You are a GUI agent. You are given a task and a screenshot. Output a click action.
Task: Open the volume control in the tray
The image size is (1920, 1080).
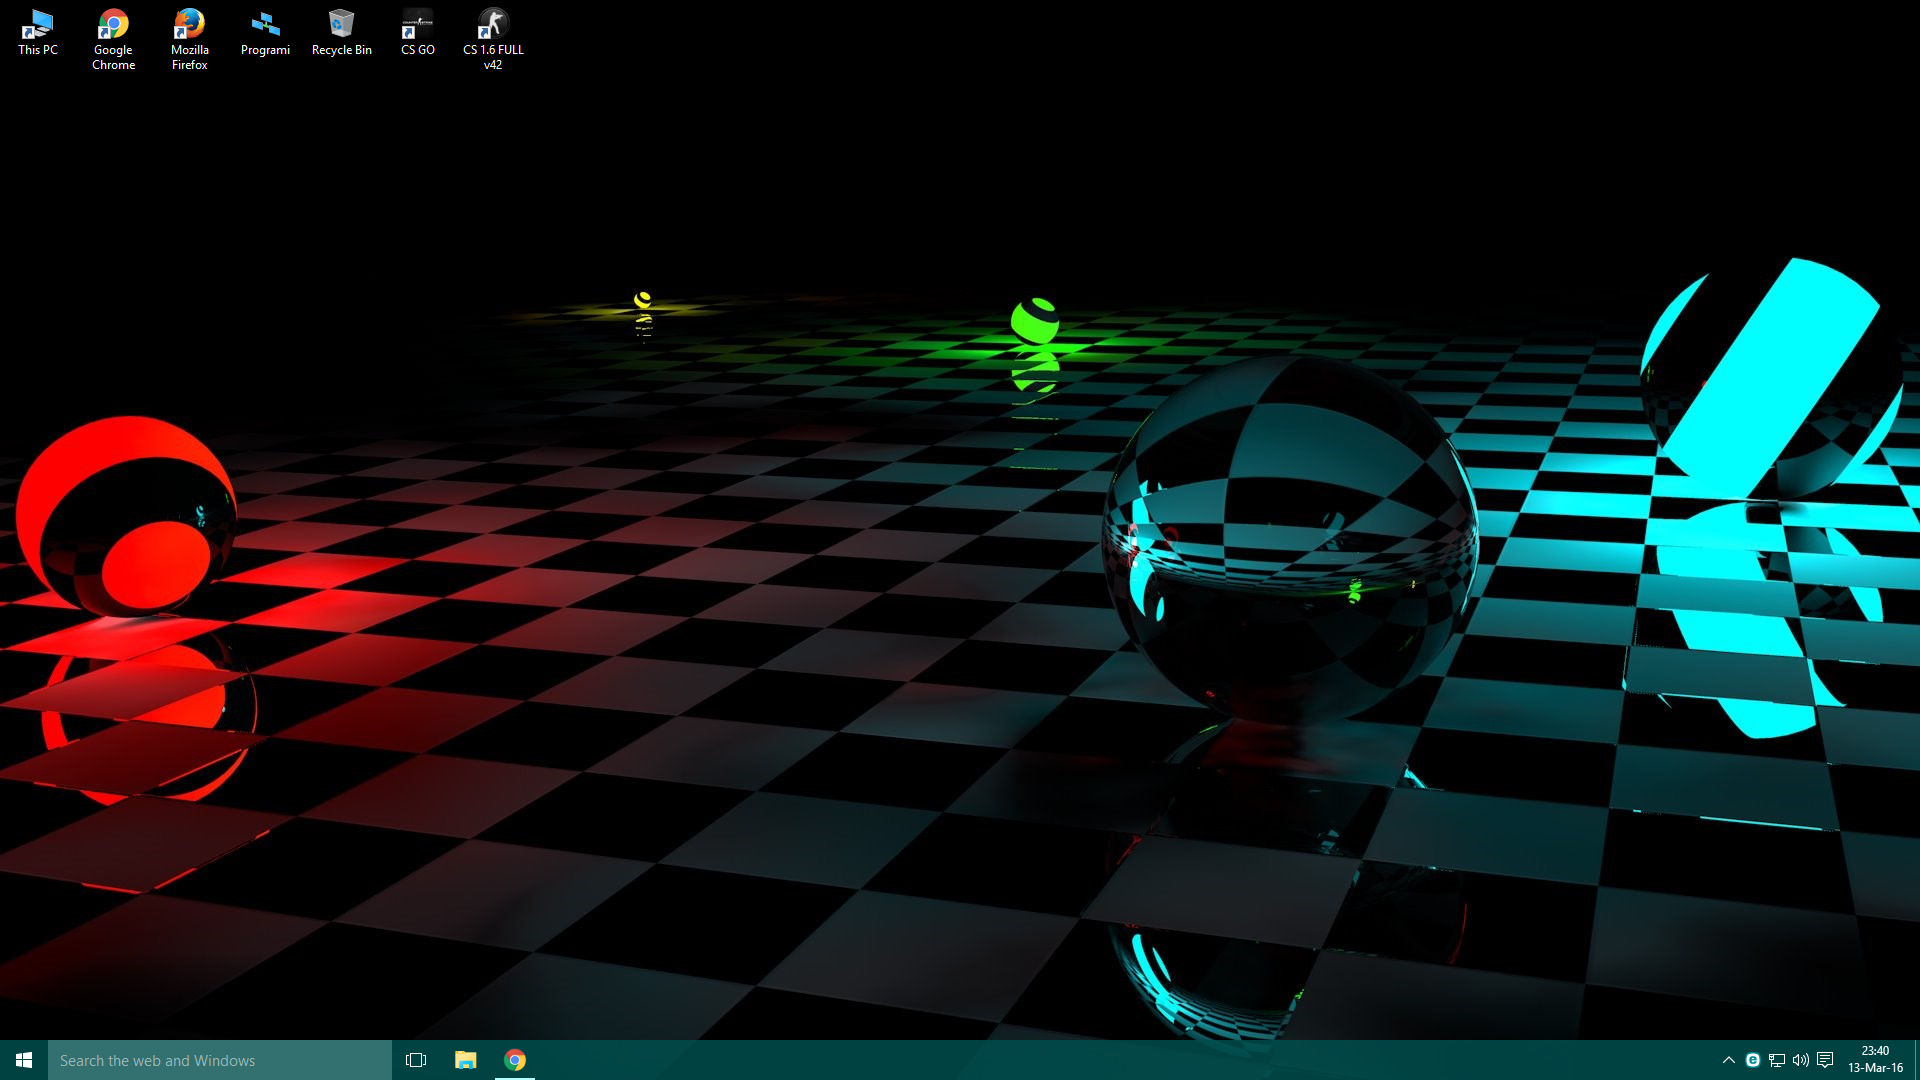1801,1060
